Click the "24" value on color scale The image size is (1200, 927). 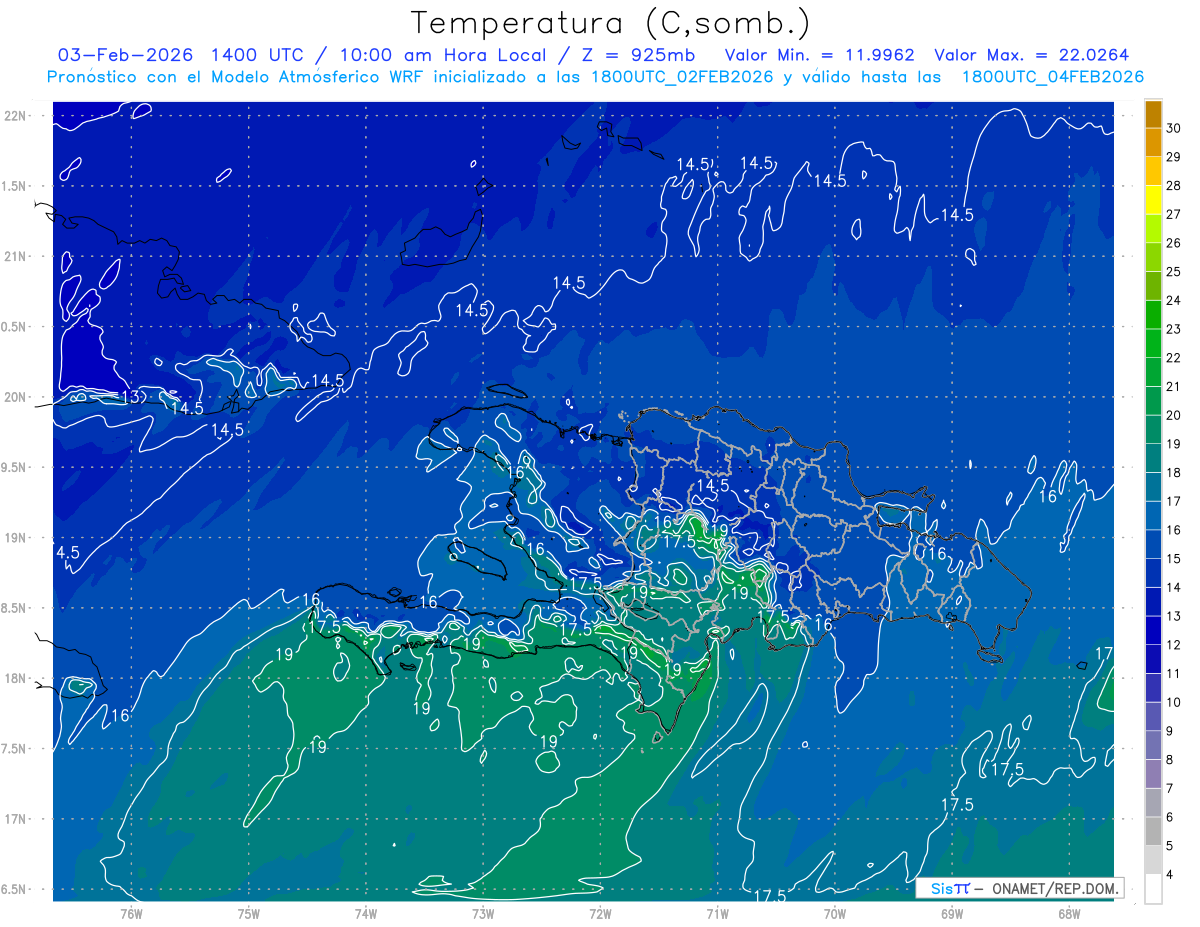click(1174, 300)
